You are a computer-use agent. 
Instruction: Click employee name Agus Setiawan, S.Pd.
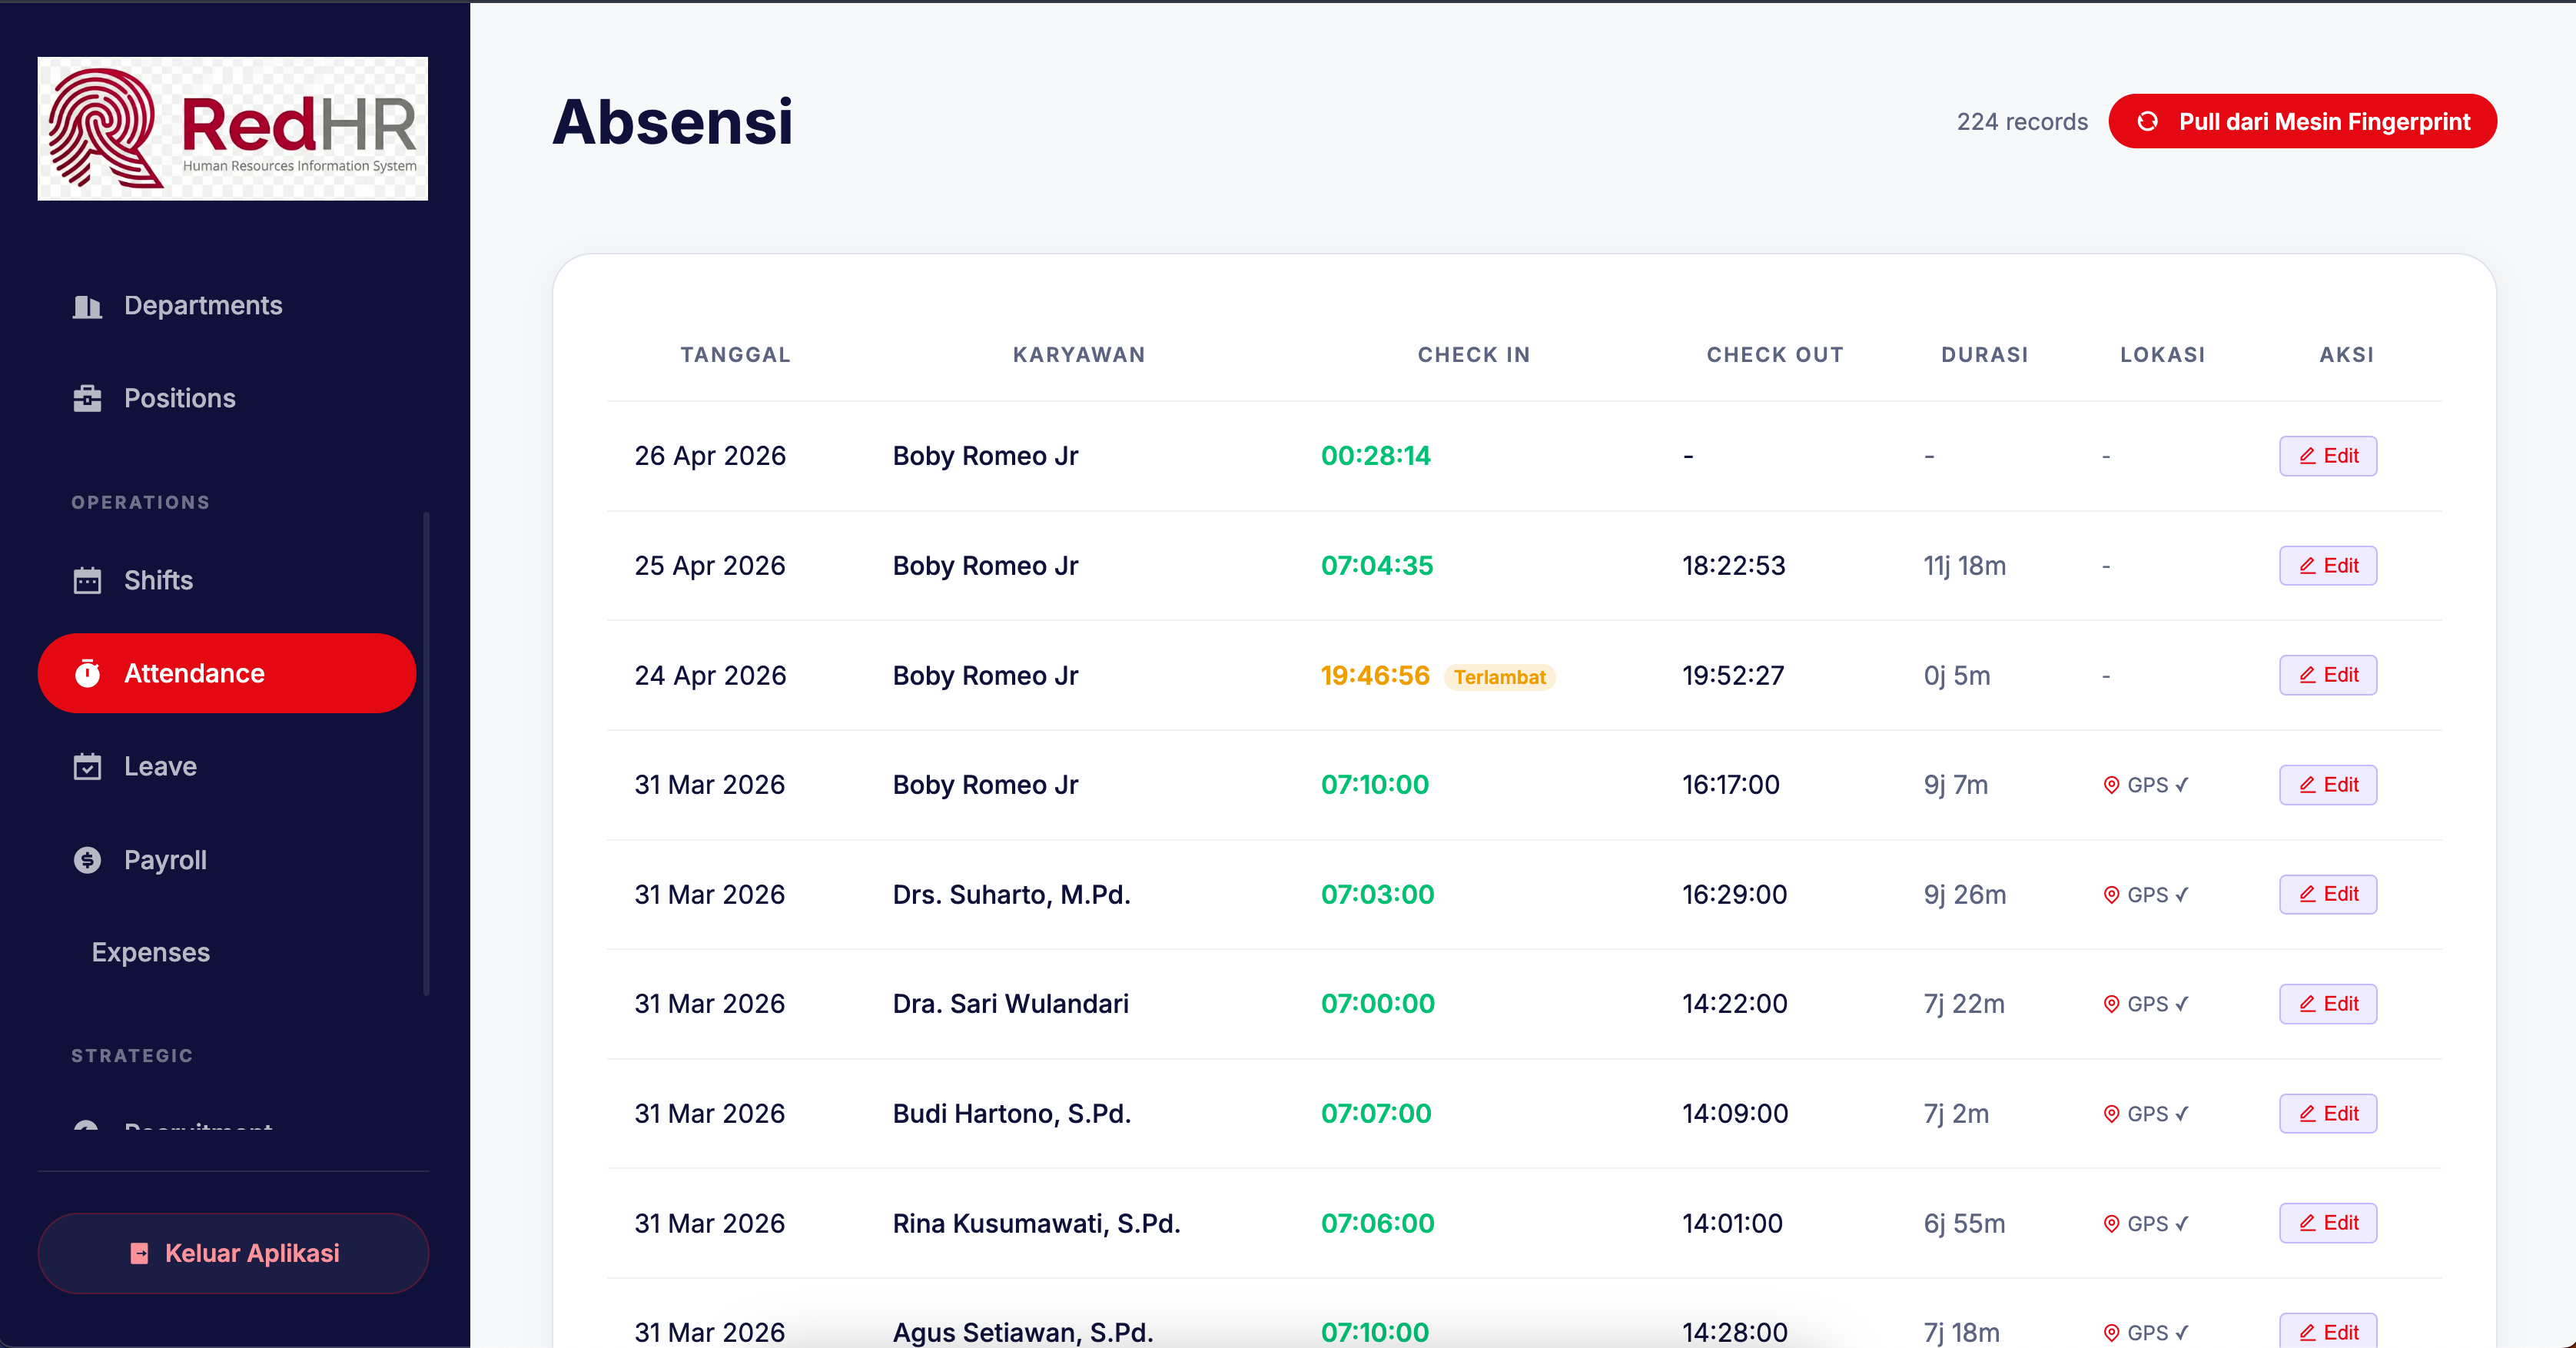point(1023,1332)
